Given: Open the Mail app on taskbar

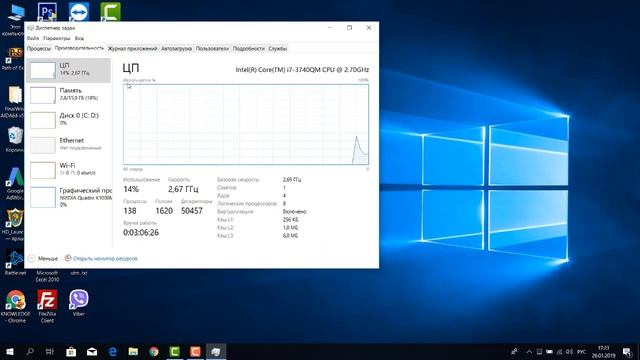Looking at the screenshot, I should 92,351.
